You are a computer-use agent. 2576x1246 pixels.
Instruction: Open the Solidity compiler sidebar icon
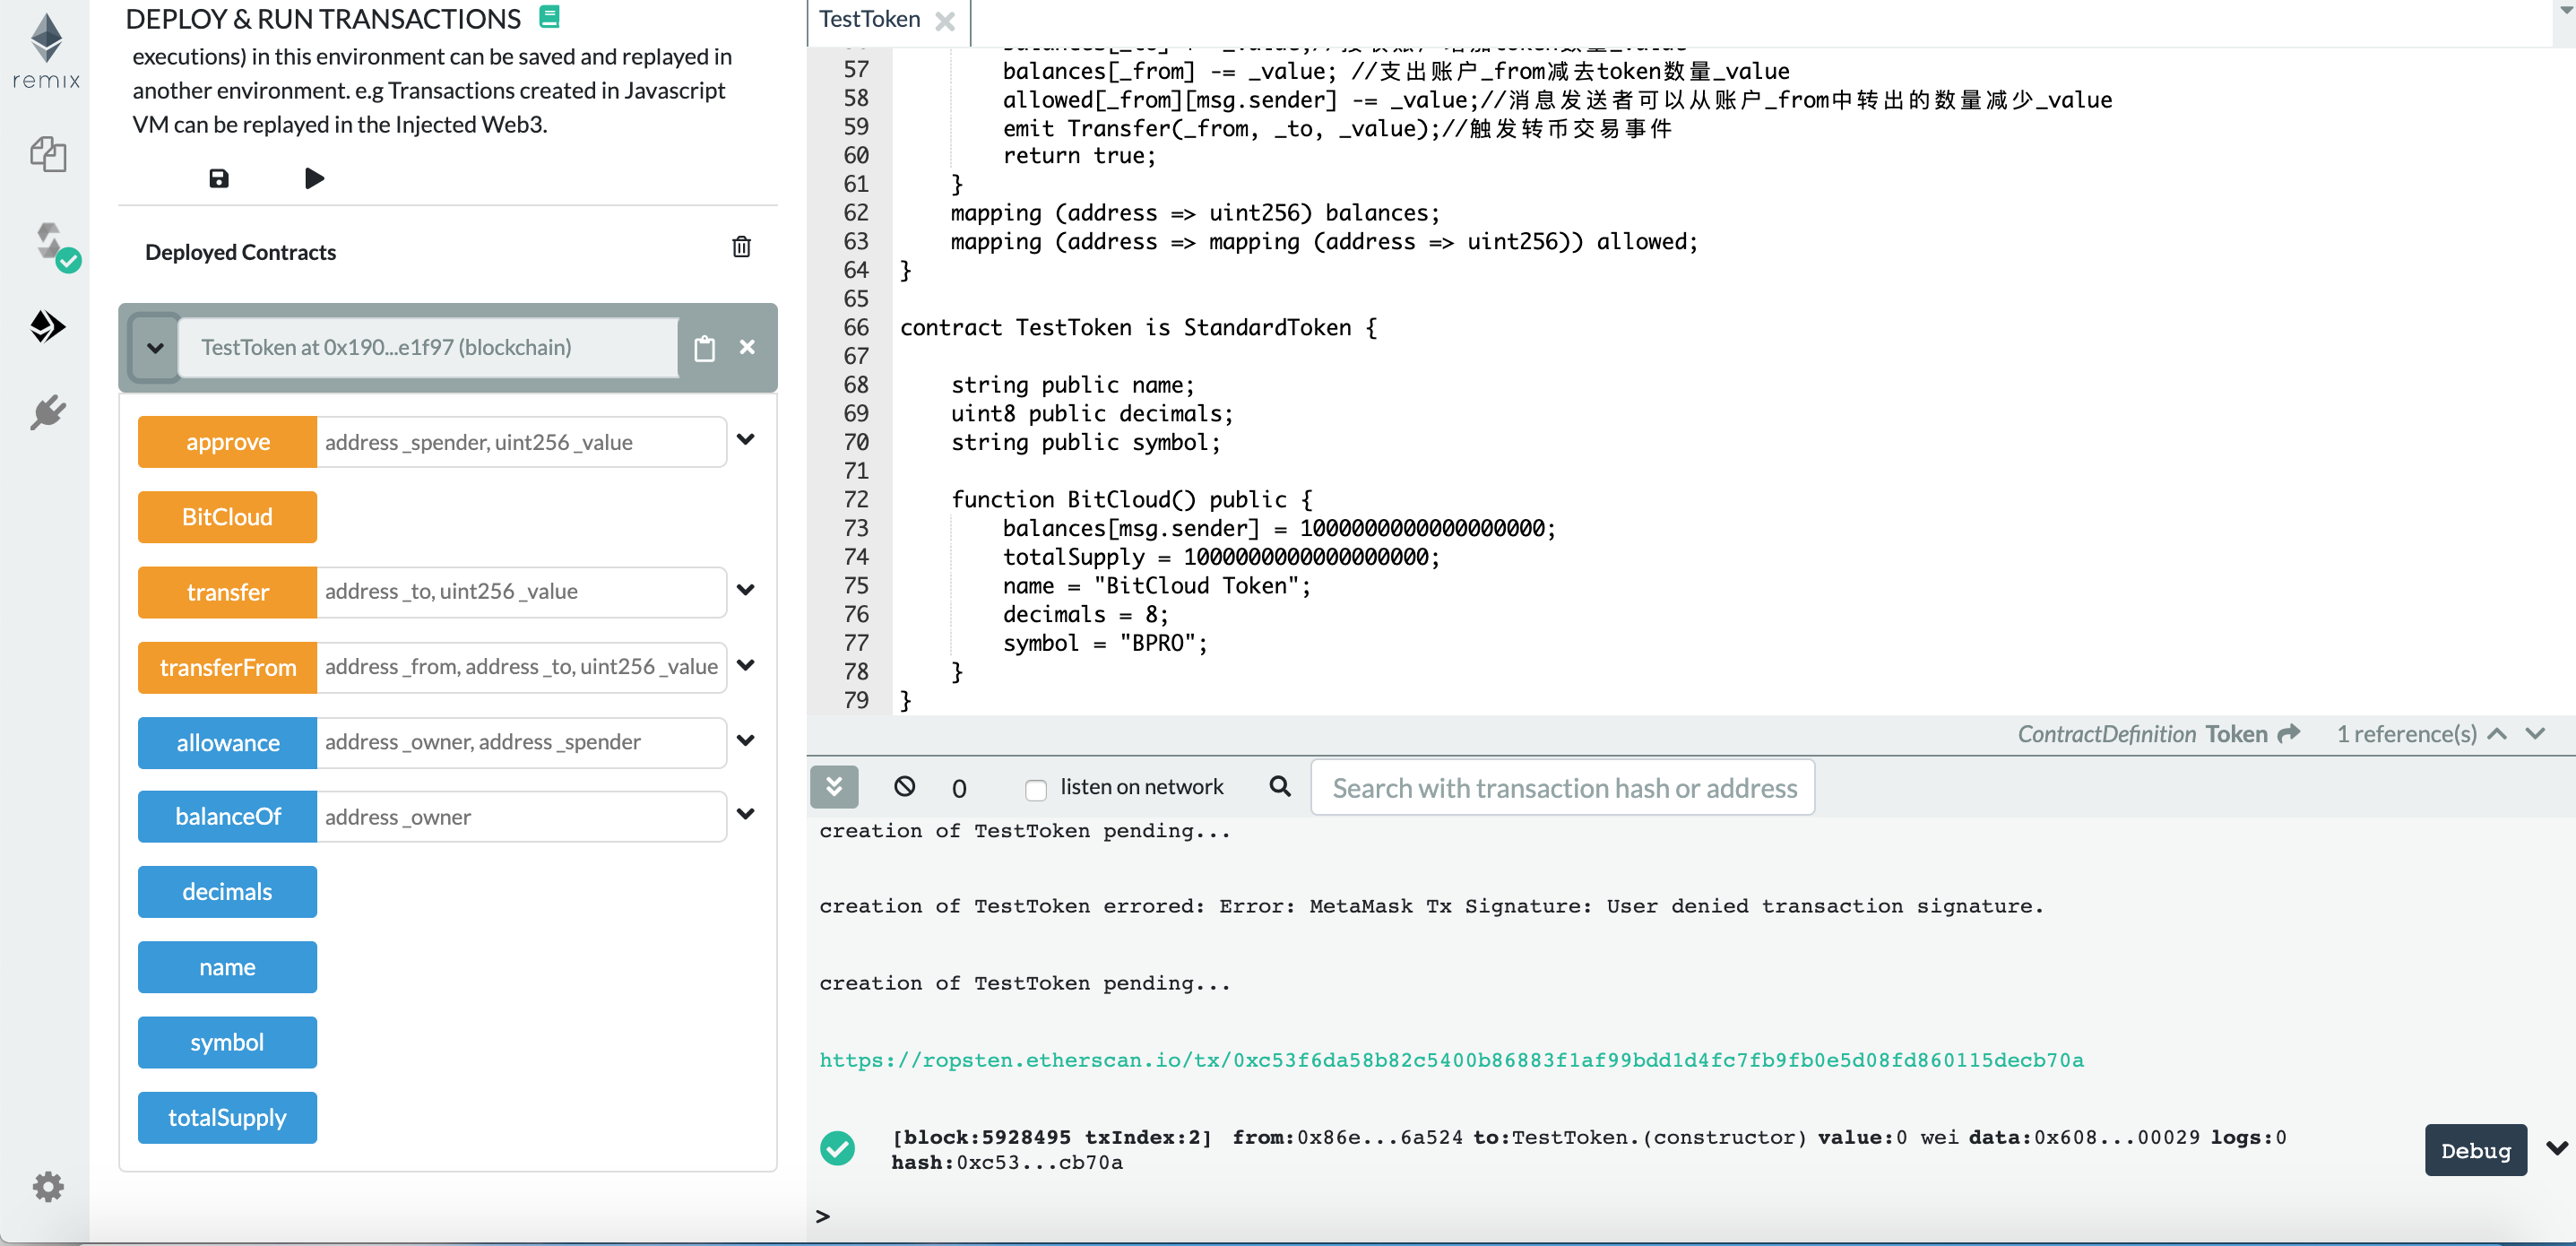50,243
